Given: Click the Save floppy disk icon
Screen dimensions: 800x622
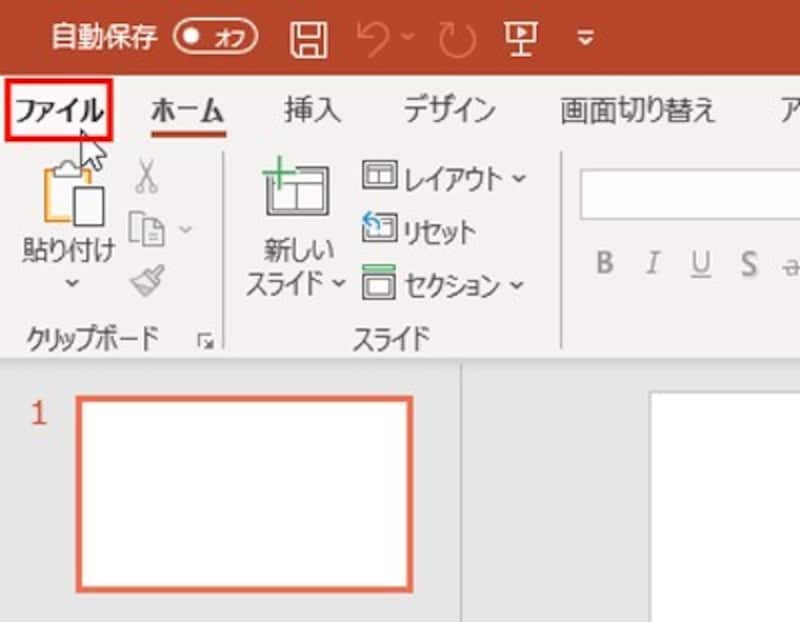Looking at the screenshot, I should click(x=309, y=38).
